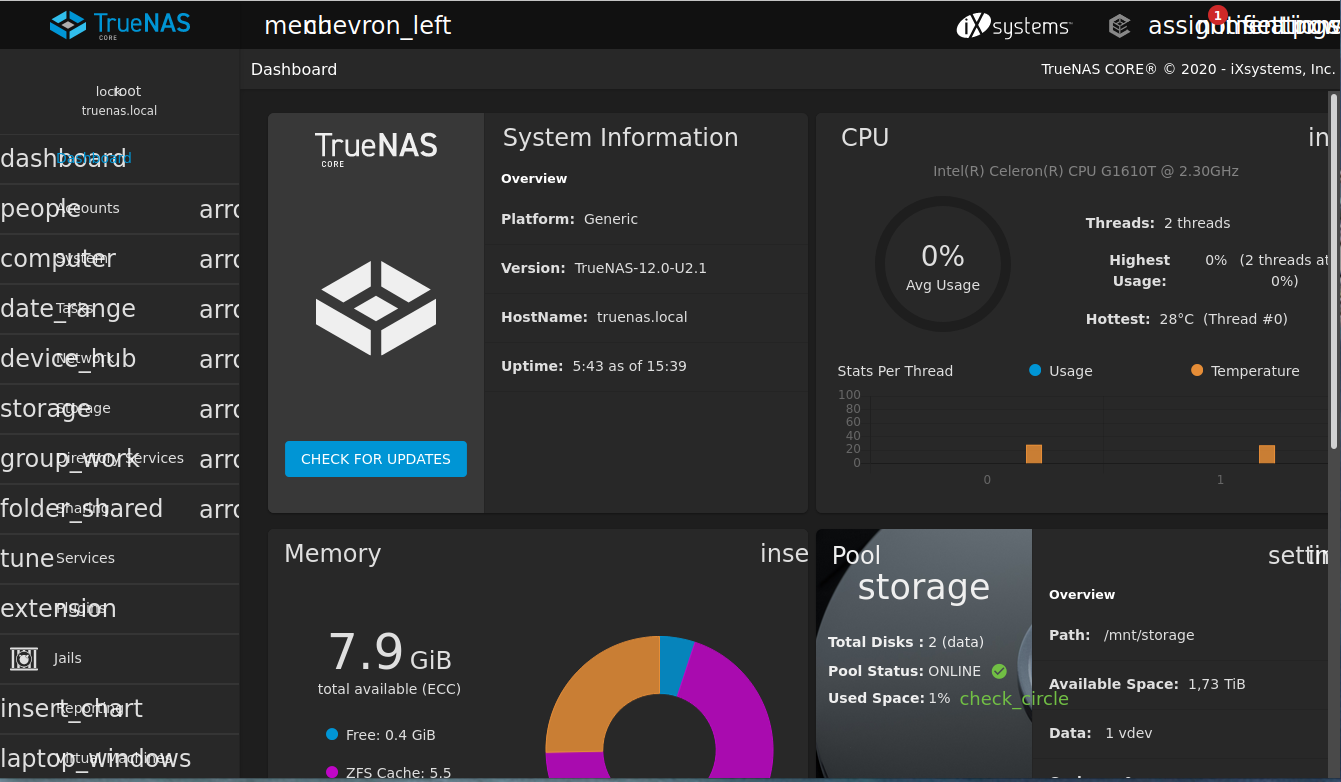This screenshot has width=1341, height=782.
Task: Click the blue Free memory legend dot
Action: (x=332, y=734)
